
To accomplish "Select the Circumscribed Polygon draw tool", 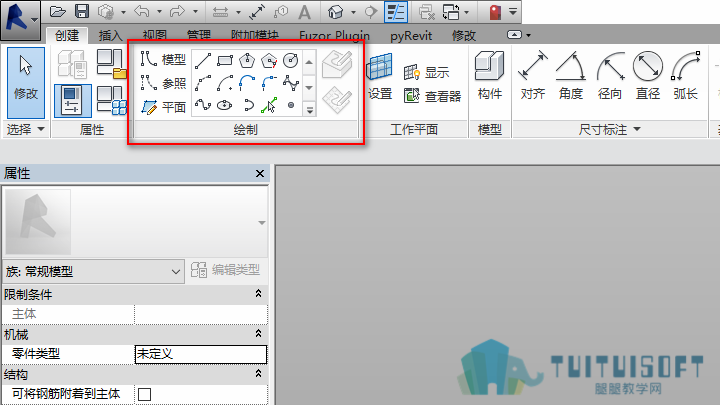I will click(x=269, y=61).
